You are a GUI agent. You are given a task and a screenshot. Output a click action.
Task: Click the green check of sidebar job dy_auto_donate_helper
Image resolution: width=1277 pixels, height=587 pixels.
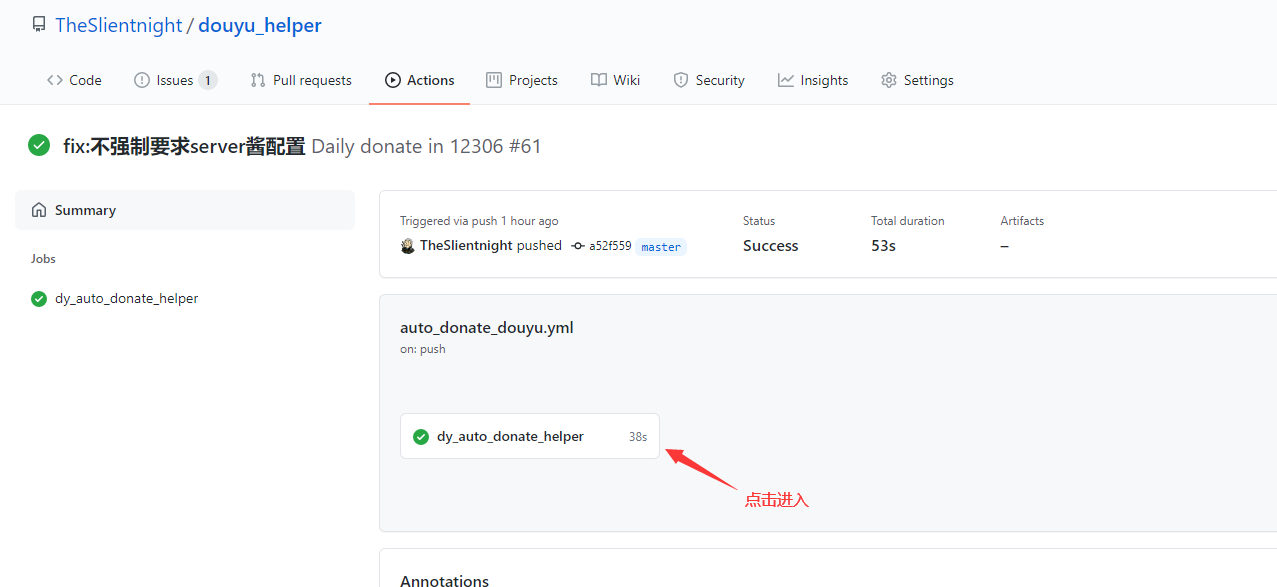pyautogui.click(x=39, y=298)
